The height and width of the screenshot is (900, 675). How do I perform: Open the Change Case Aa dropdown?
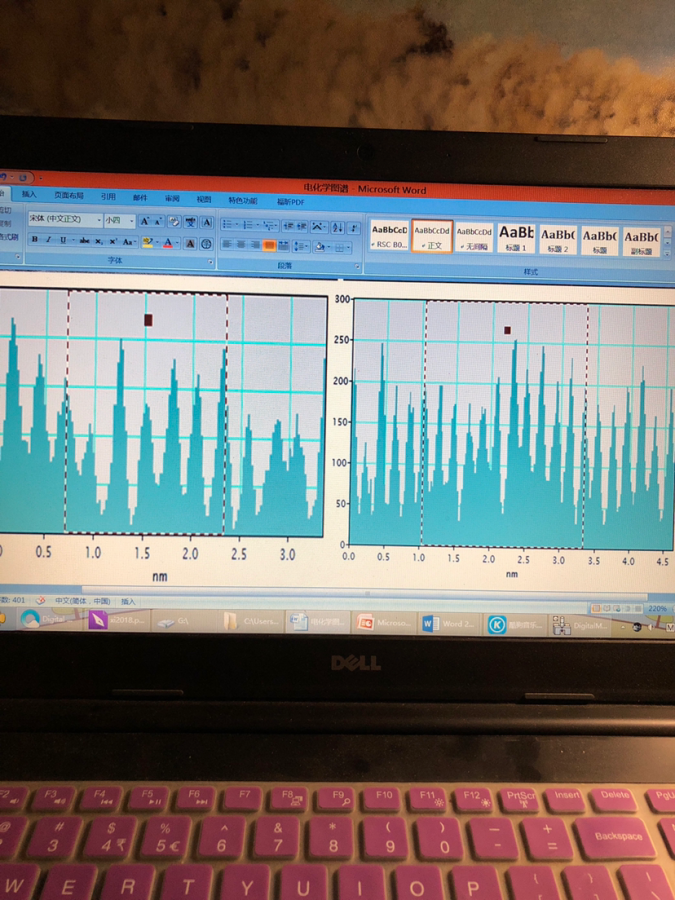pos(130,242)
